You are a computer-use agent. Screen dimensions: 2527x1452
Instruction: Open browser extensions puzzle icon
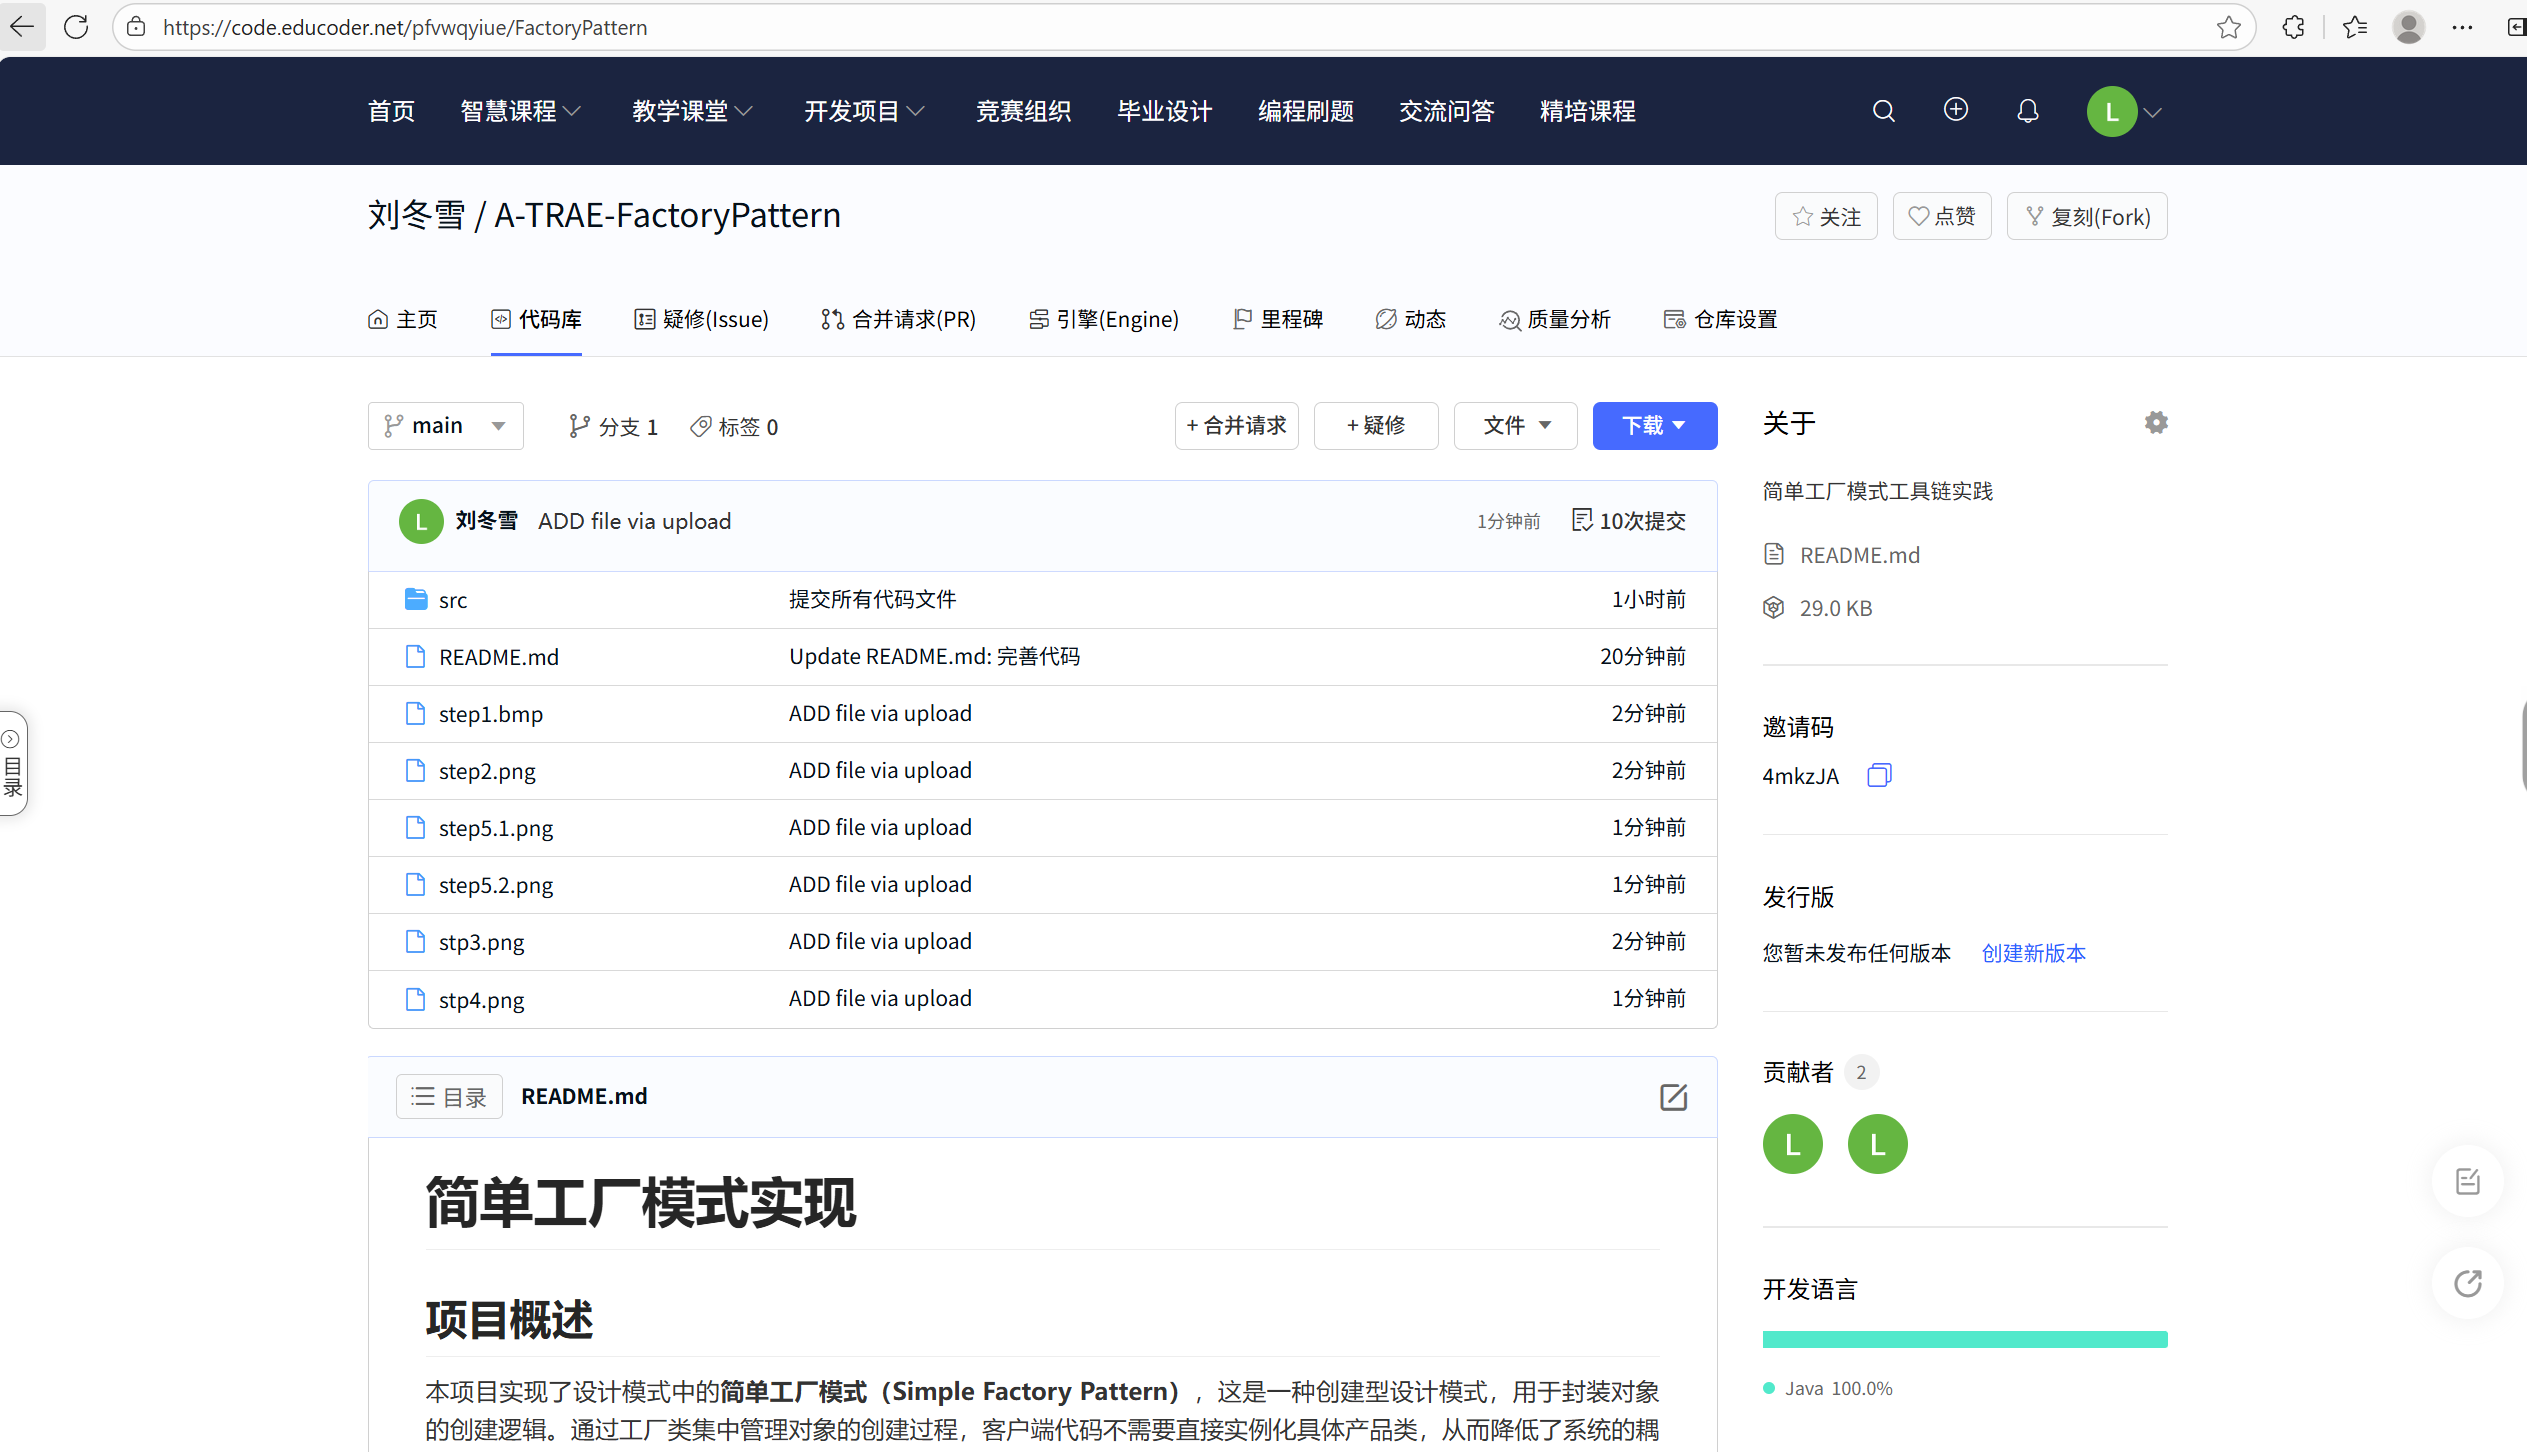coord(2293,27)
